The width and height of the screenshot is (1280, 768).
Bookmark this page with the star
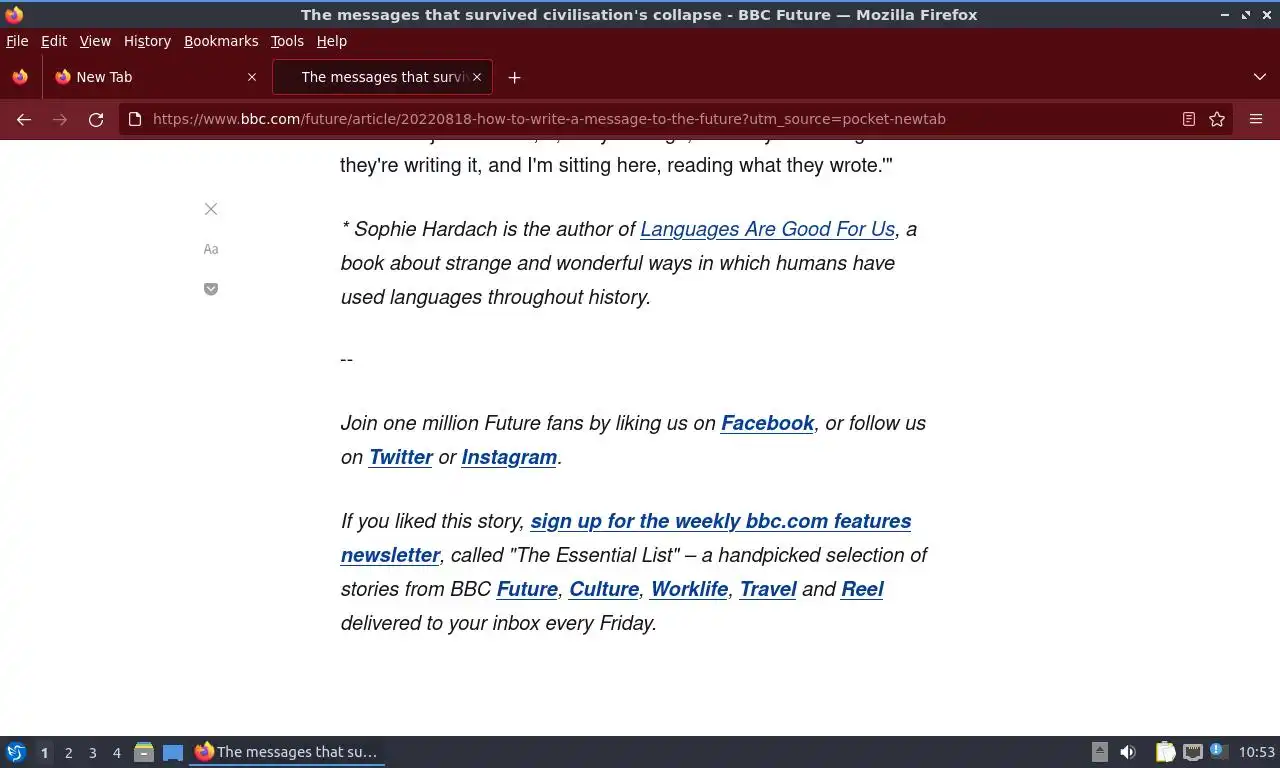coord(1217,119)
